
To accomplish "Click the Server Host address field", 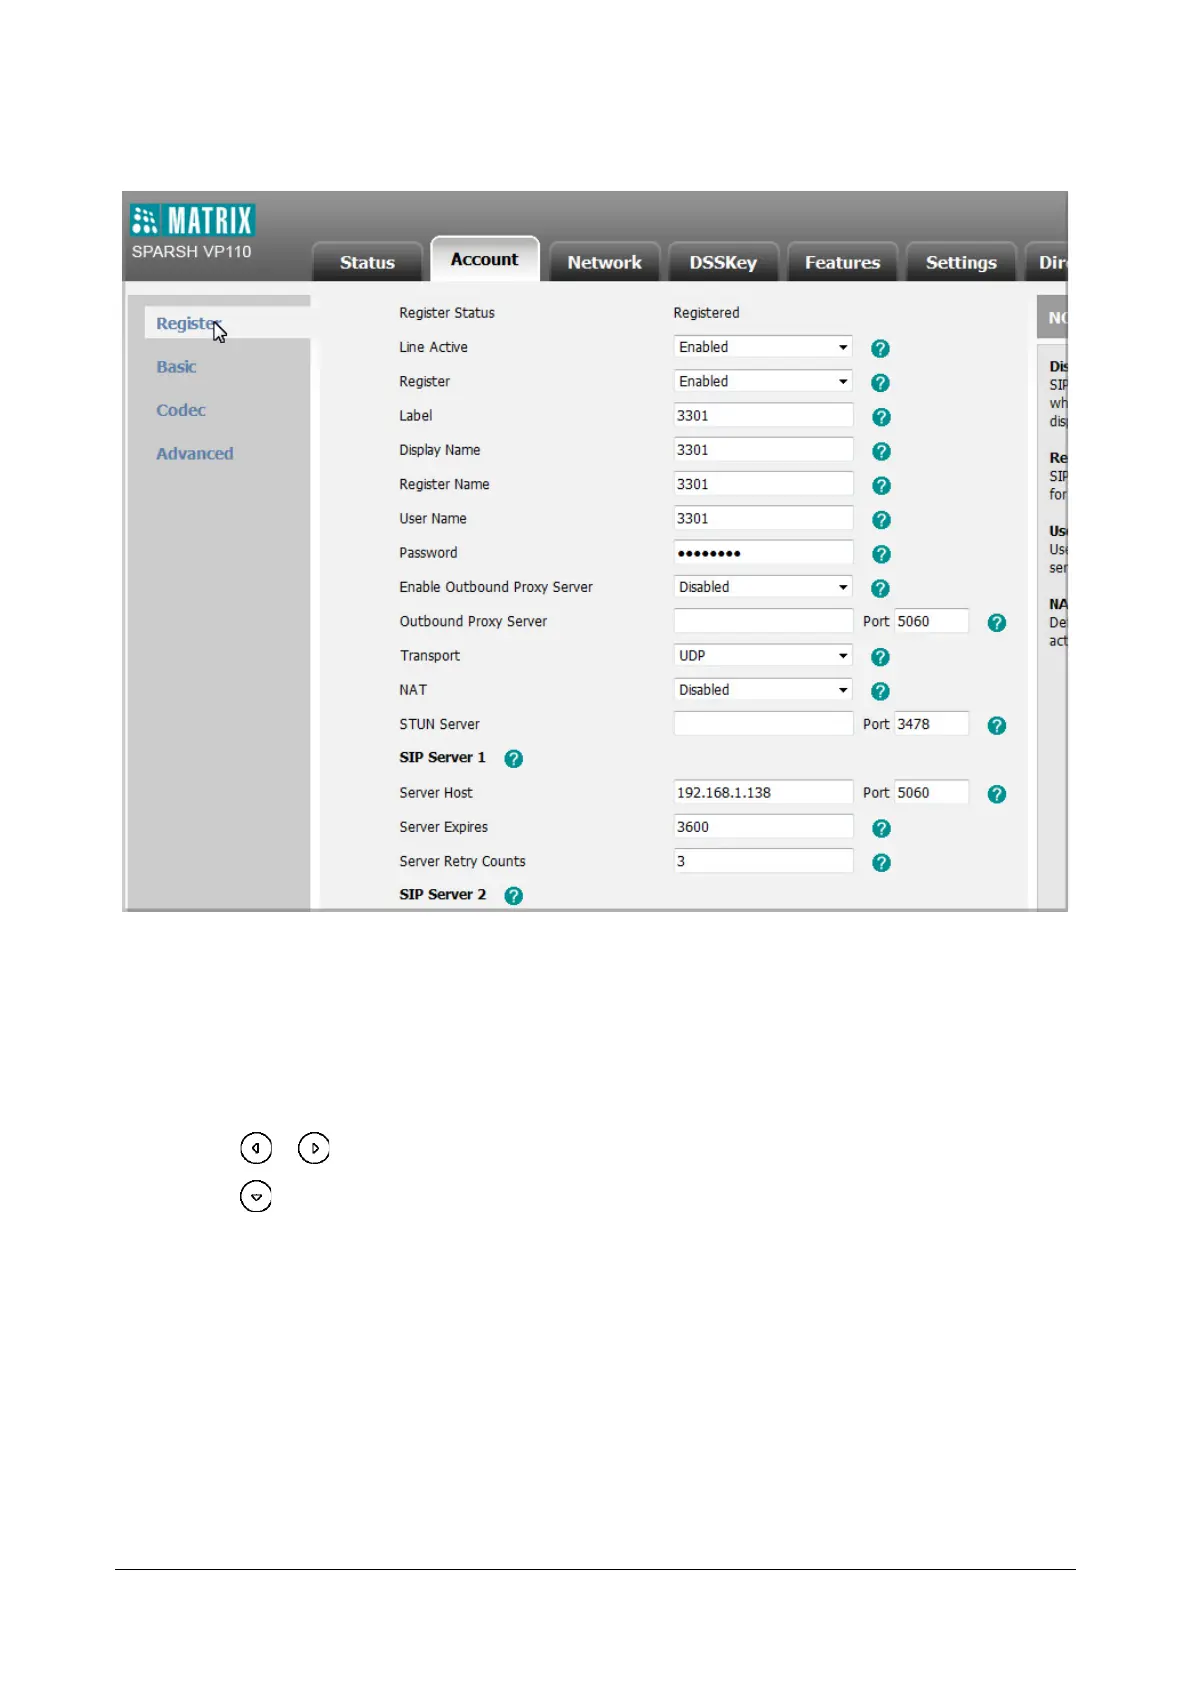I will tap(763, 792).
